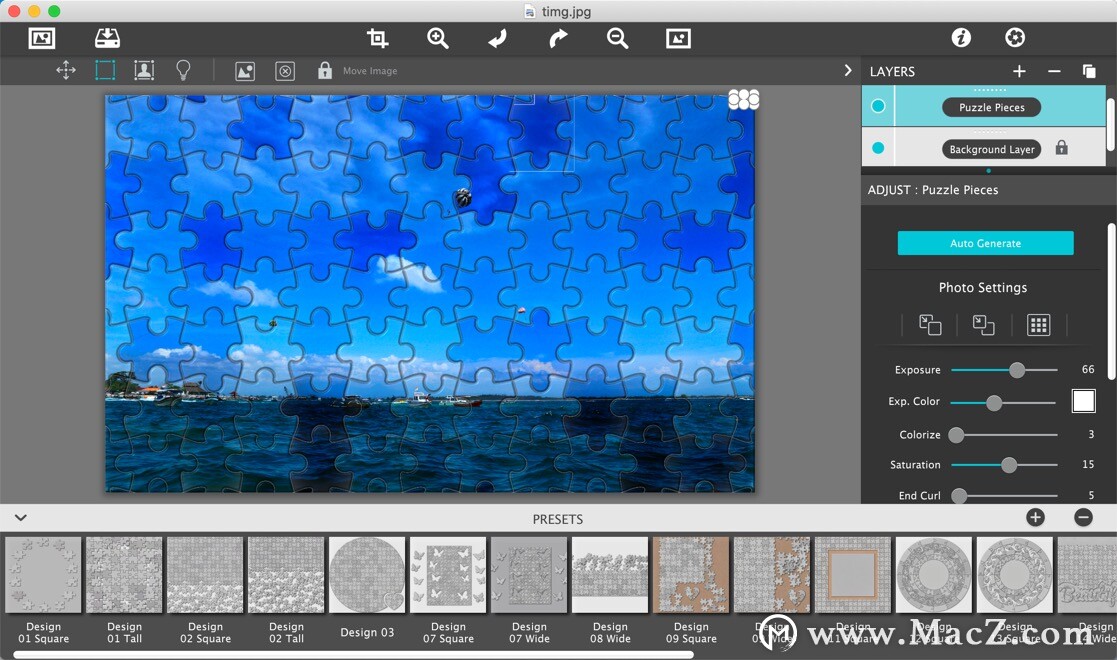This screenshot has width=1117, height=660.
Task: Click the zoom out magnifier
Action: (x=617, y=38)
